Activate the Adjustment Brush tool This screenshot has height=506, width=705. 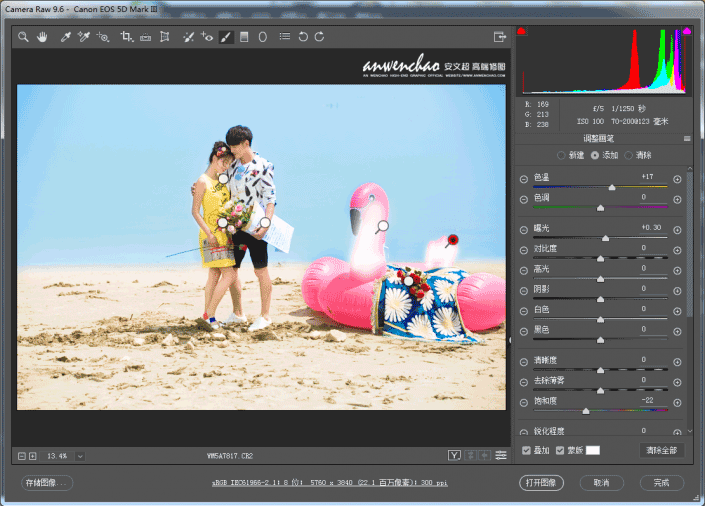pos(226,37)
